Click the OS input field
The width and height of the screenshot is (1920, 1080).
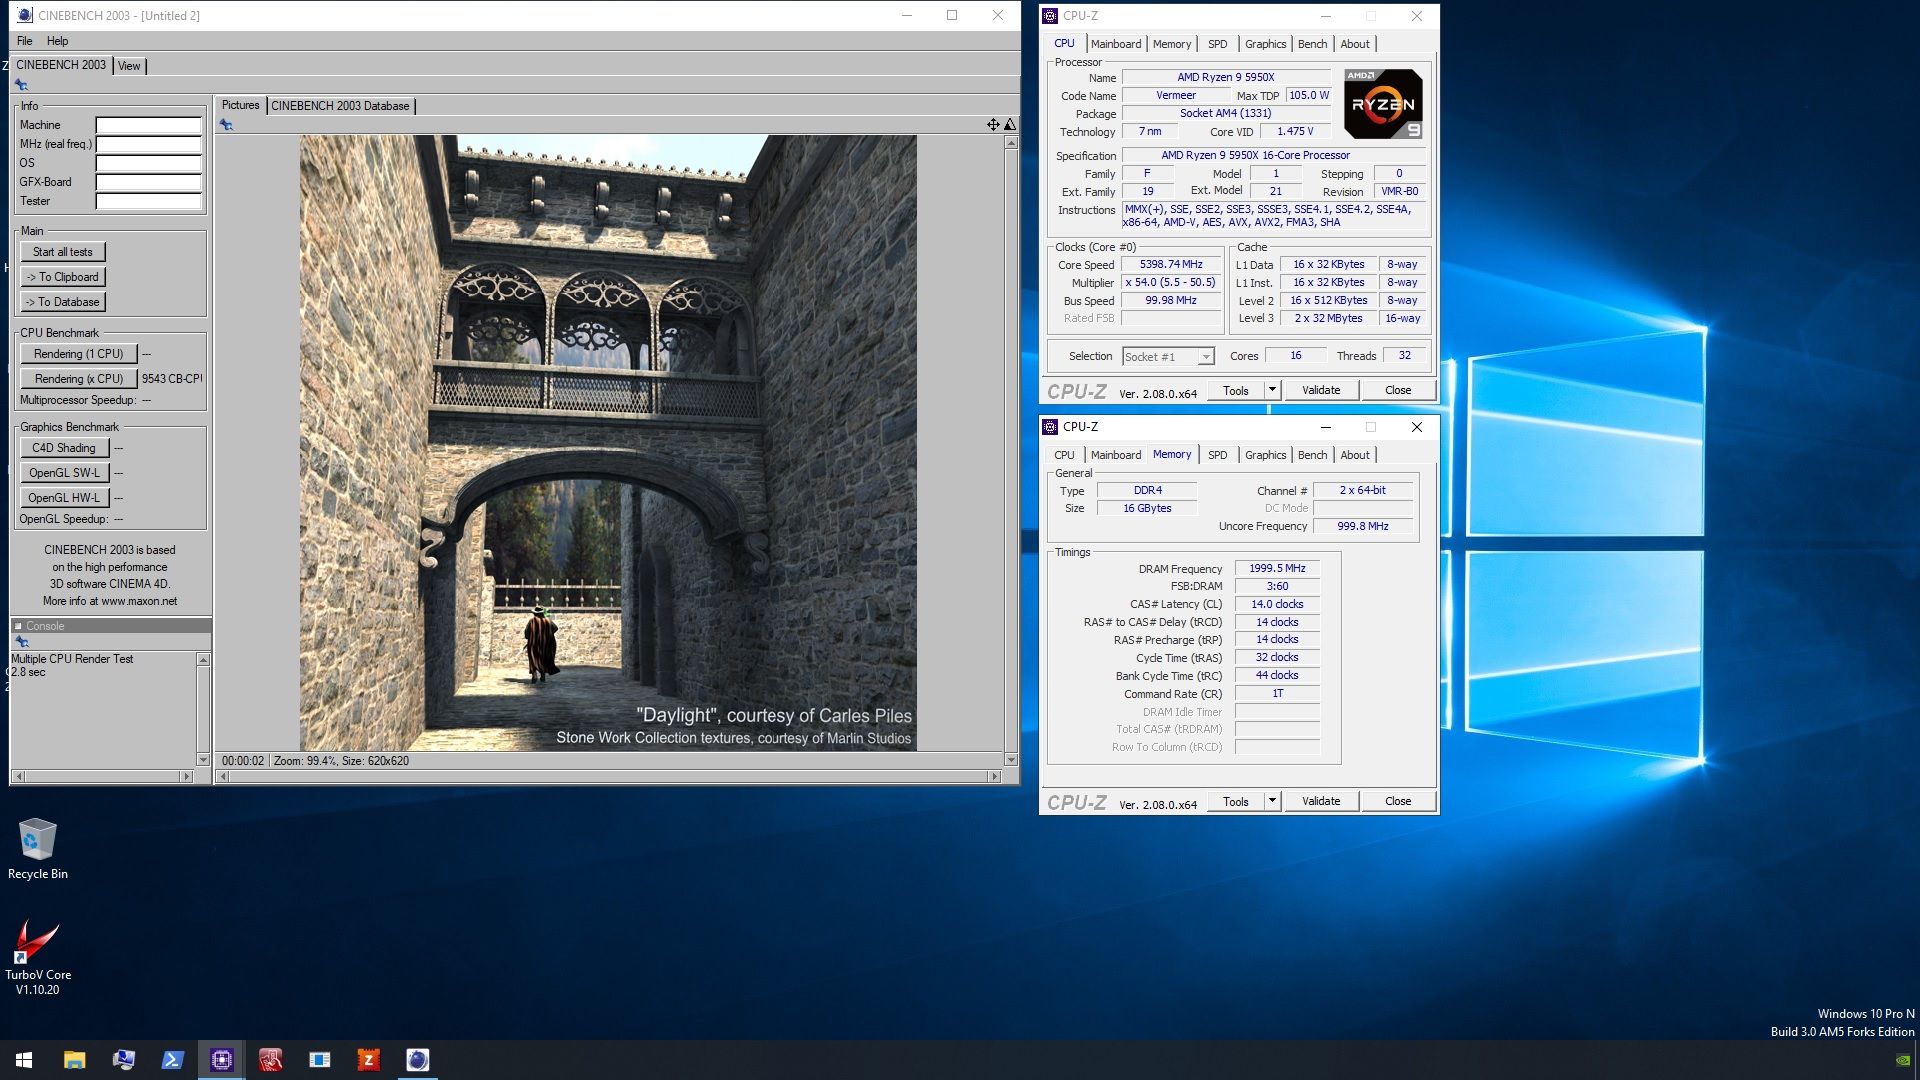pos(148,163)
